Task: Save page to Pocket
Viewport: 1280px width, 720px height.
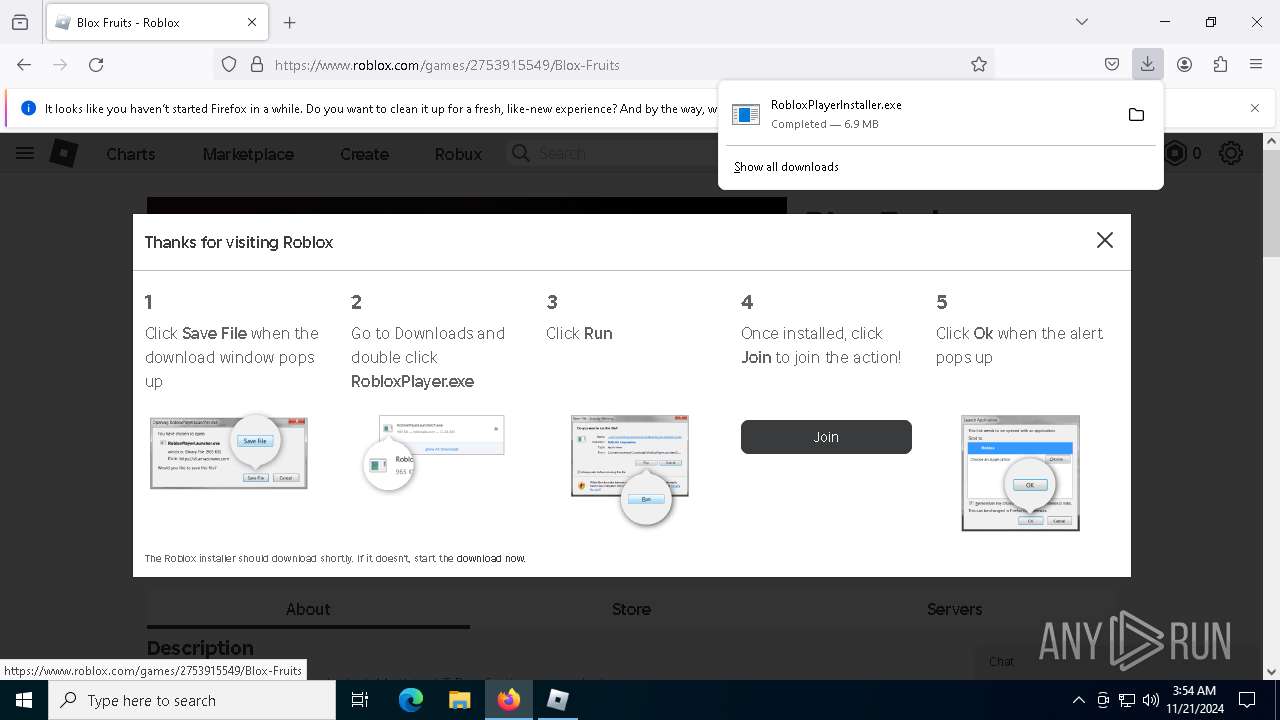Action: [x=1112, y=64]
